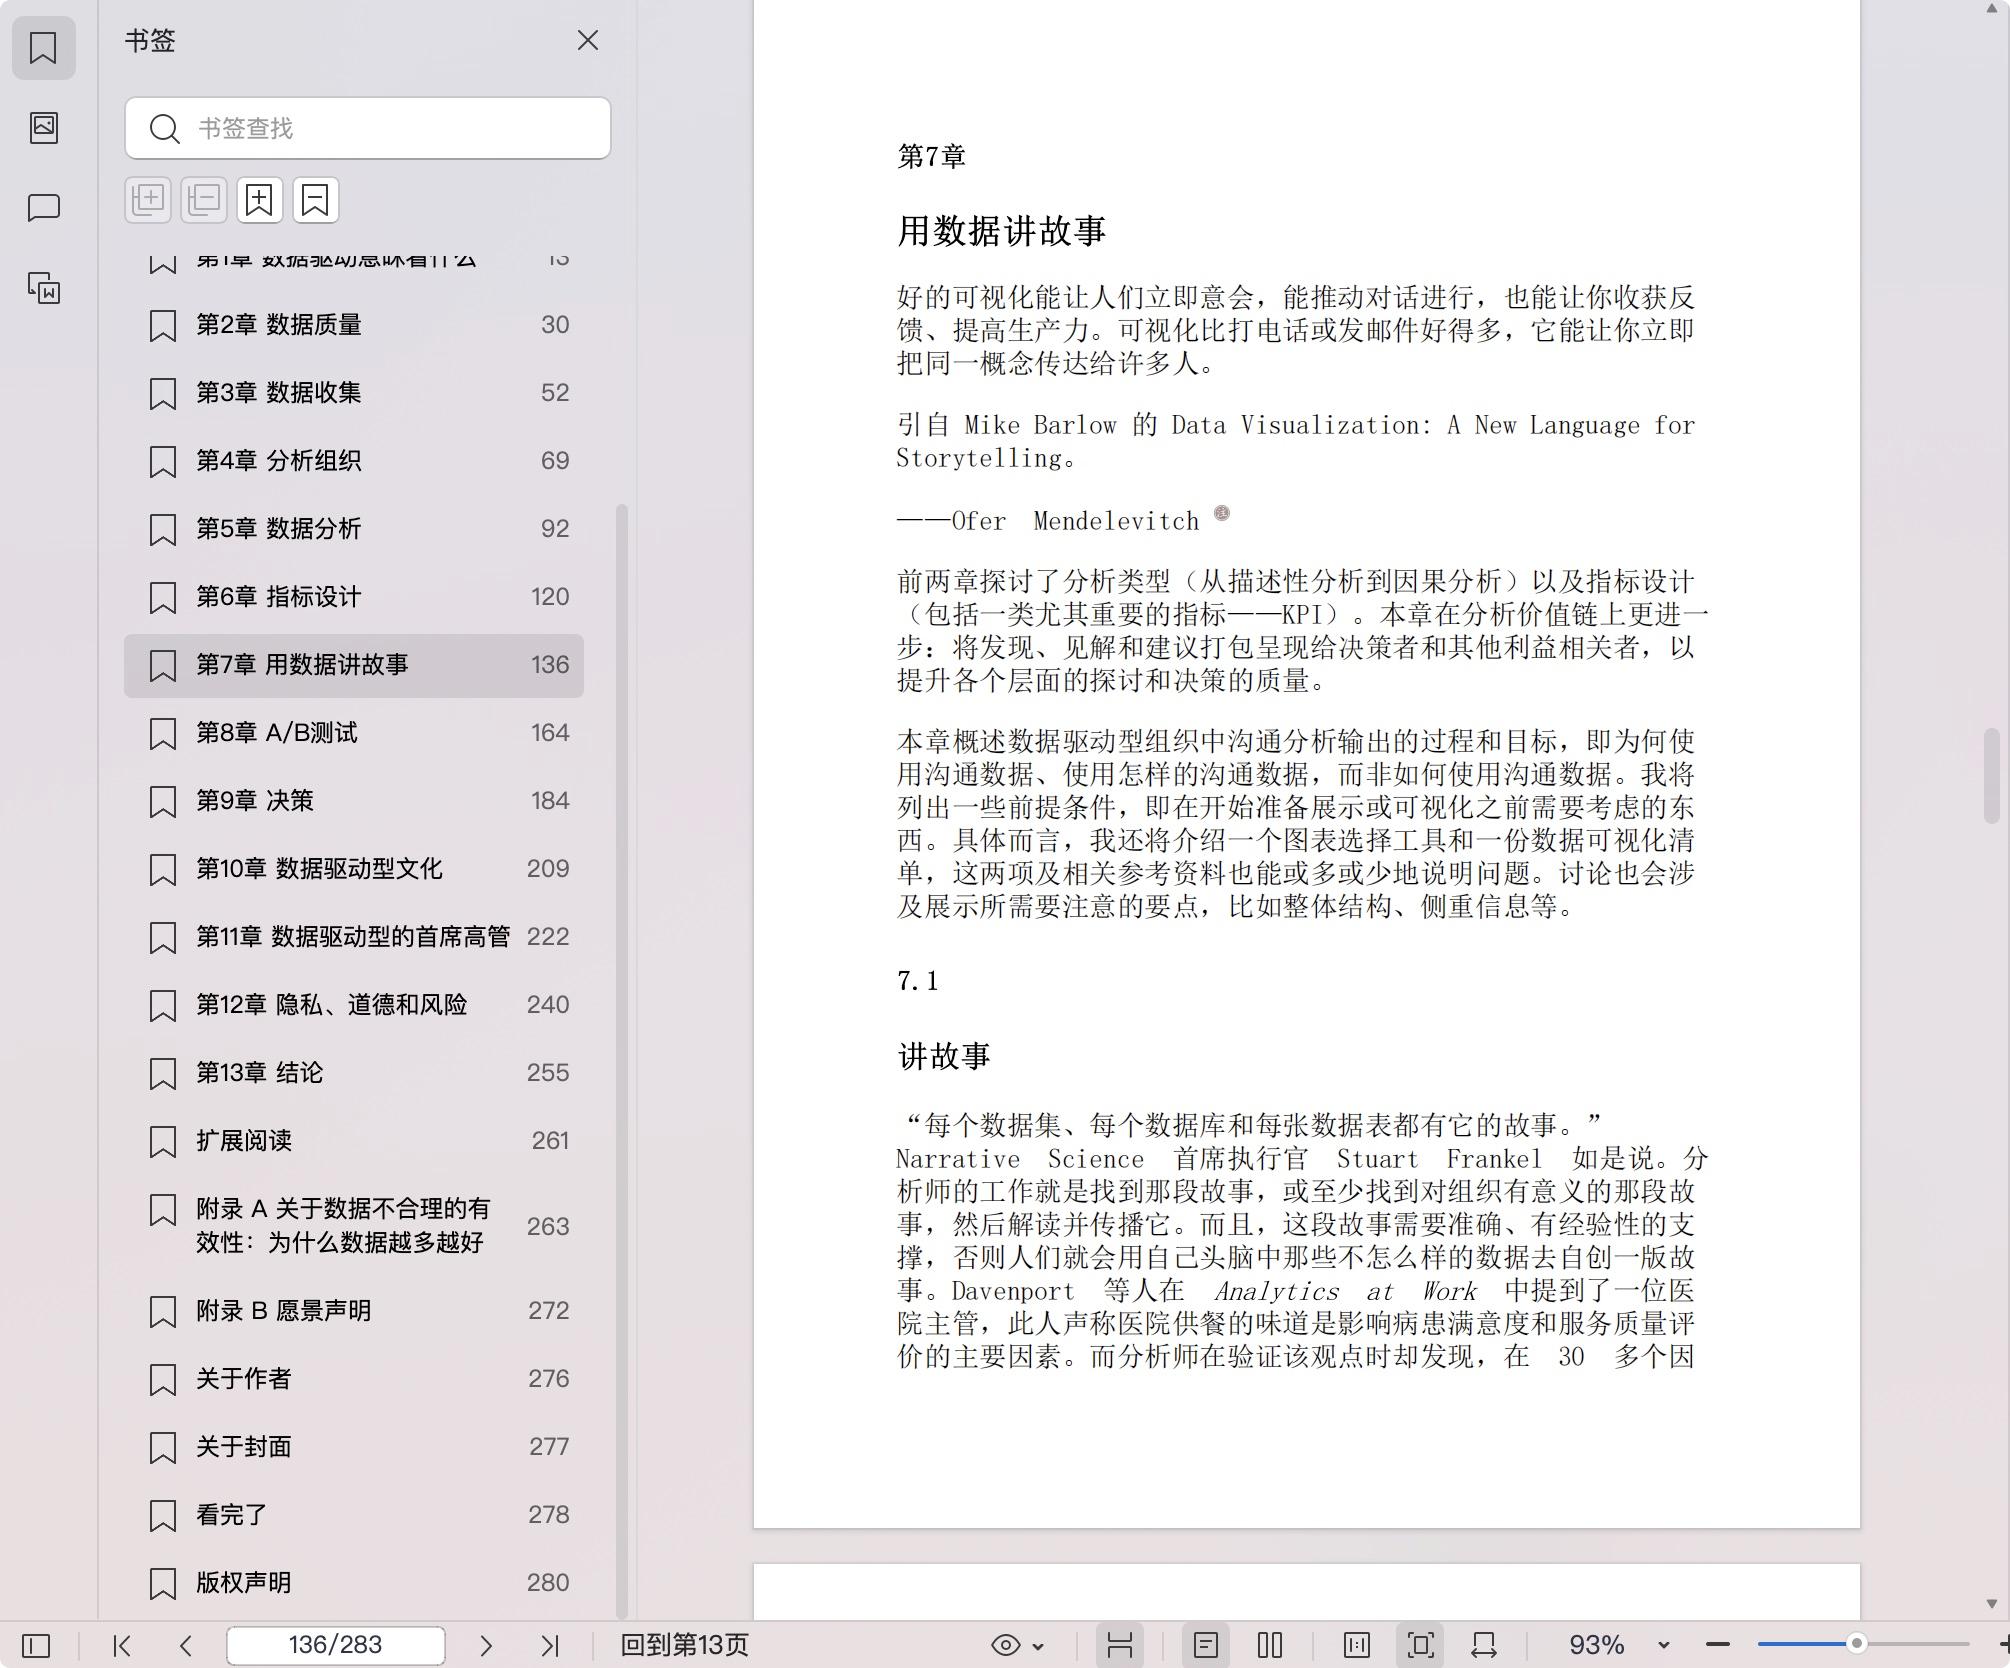Click the footnote marker after Mendelevitch
Screen dimensions: 2010x1668
pos(1222,513)
